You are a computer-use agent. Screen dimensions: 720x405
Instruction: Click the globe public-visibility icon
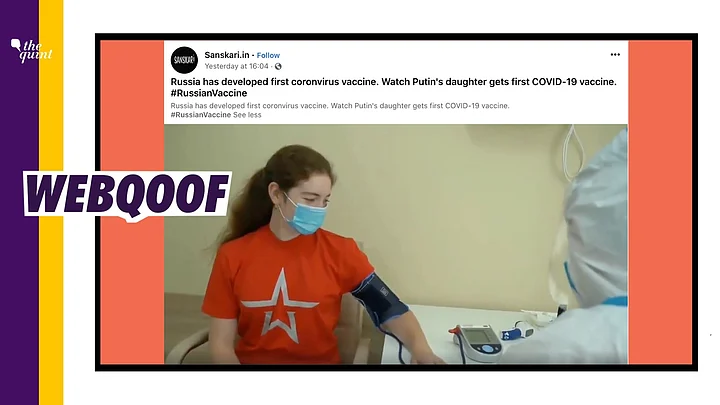[x=278, y=67]
